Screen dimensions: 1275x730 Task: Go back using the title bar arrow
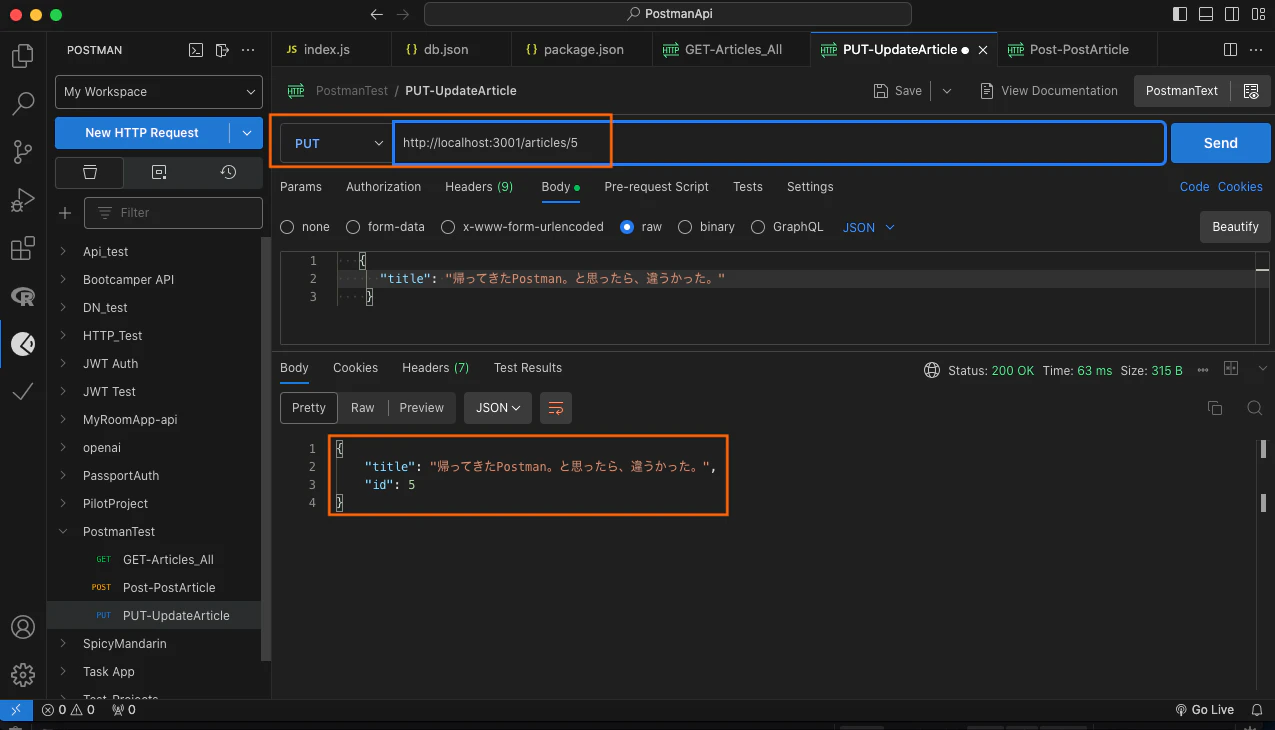tap(377, 14)
